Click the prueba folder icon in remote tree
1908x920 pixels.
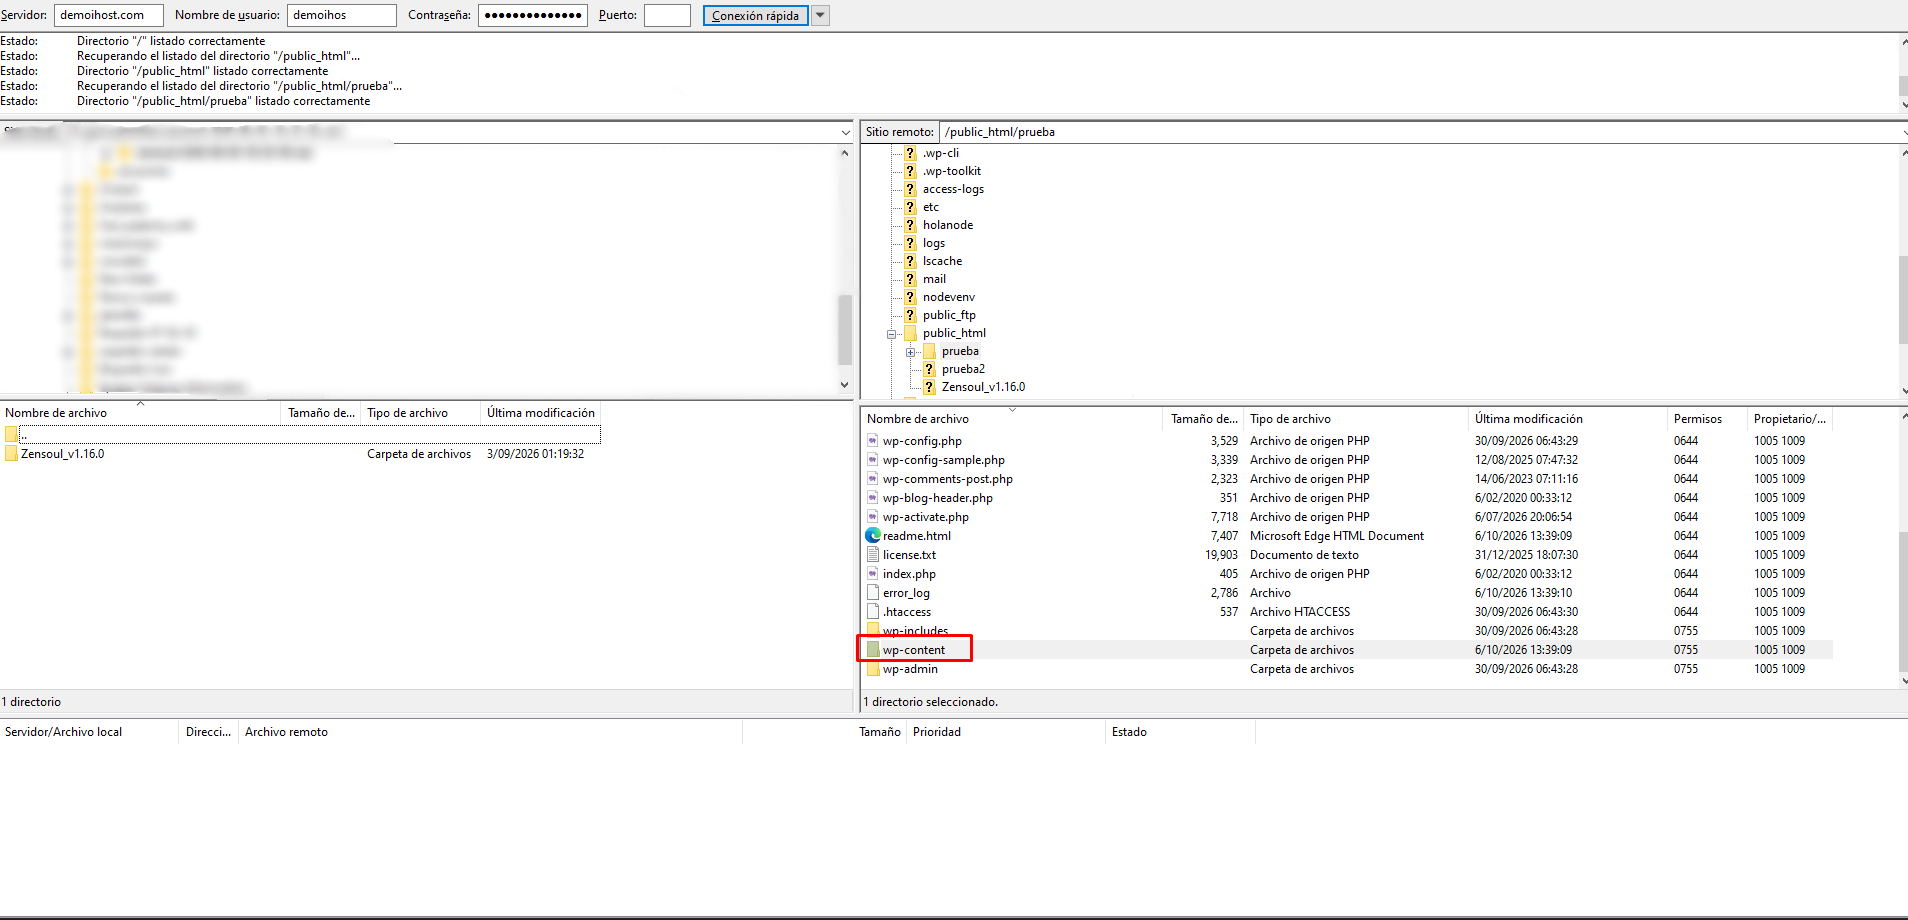click(929, 351)
